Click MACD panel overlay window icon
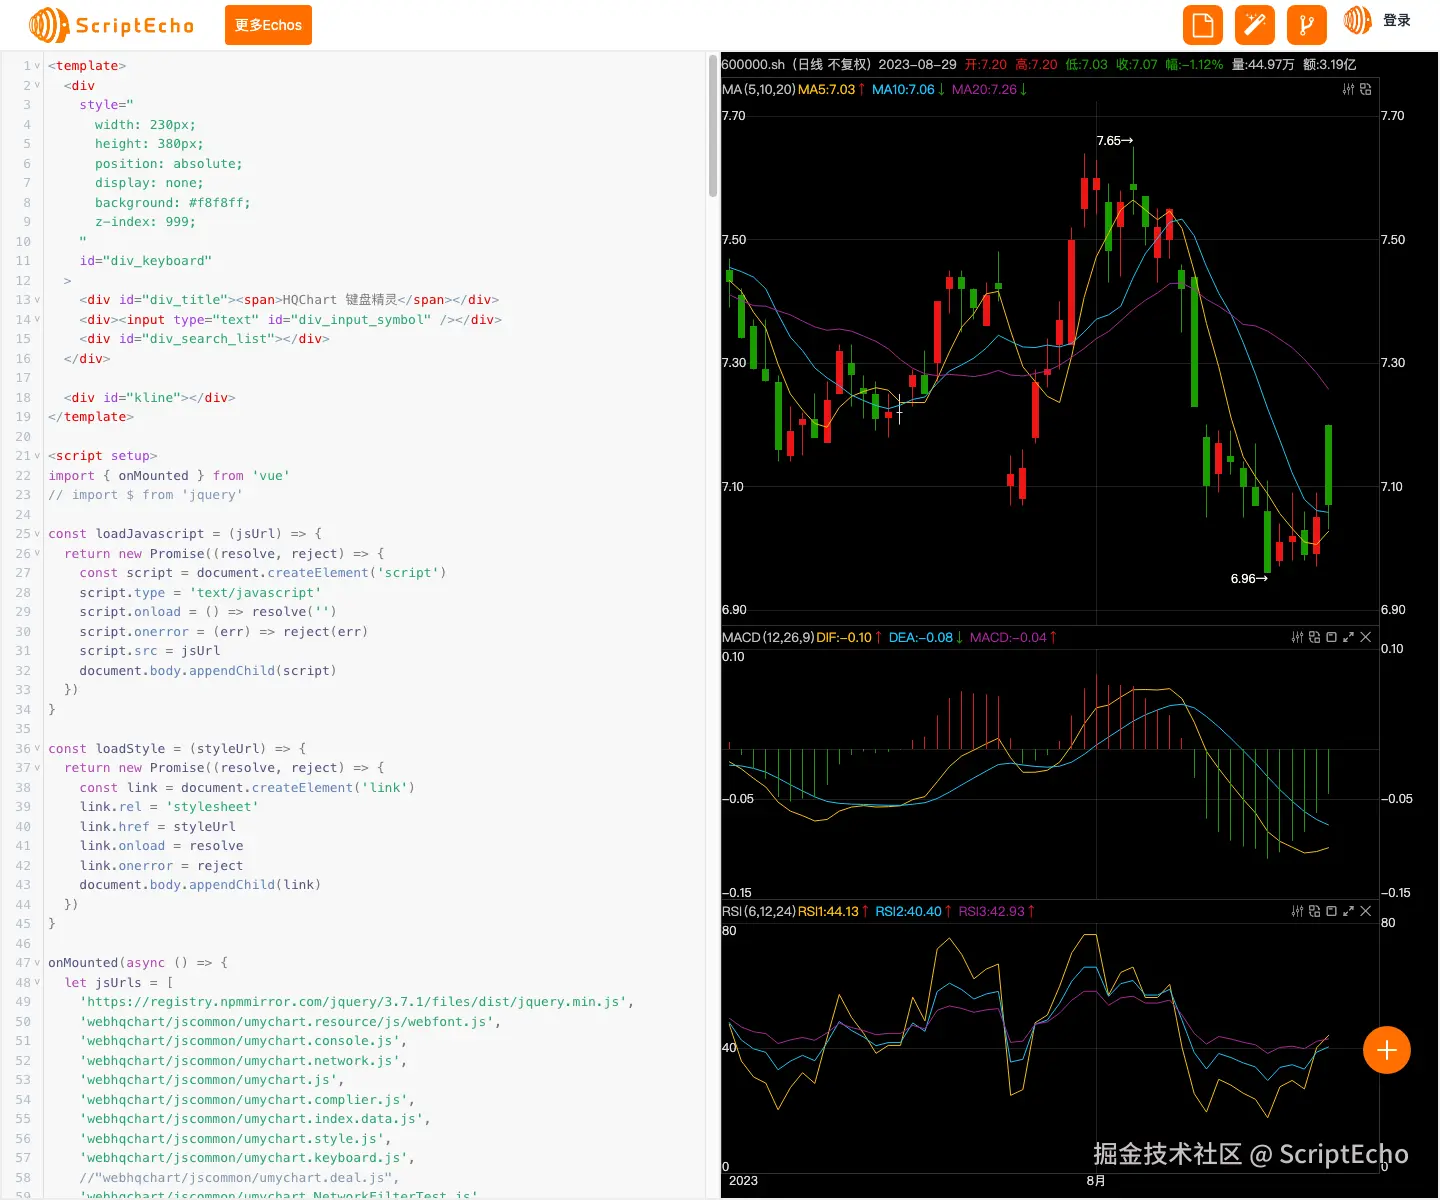The height and width of the screenshot is (1200, 1440). pyautogui.click(x=1331, y=637)
